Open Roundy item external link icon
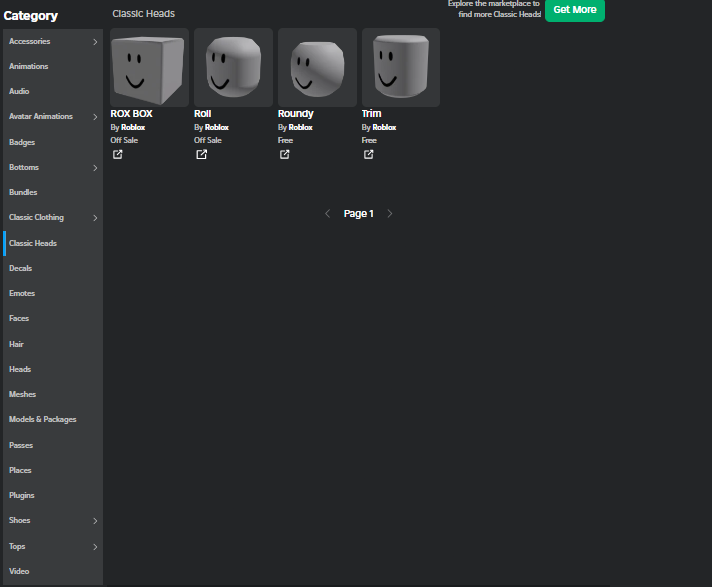This screenshot has width=712, height=587. [x=285, y=154]
